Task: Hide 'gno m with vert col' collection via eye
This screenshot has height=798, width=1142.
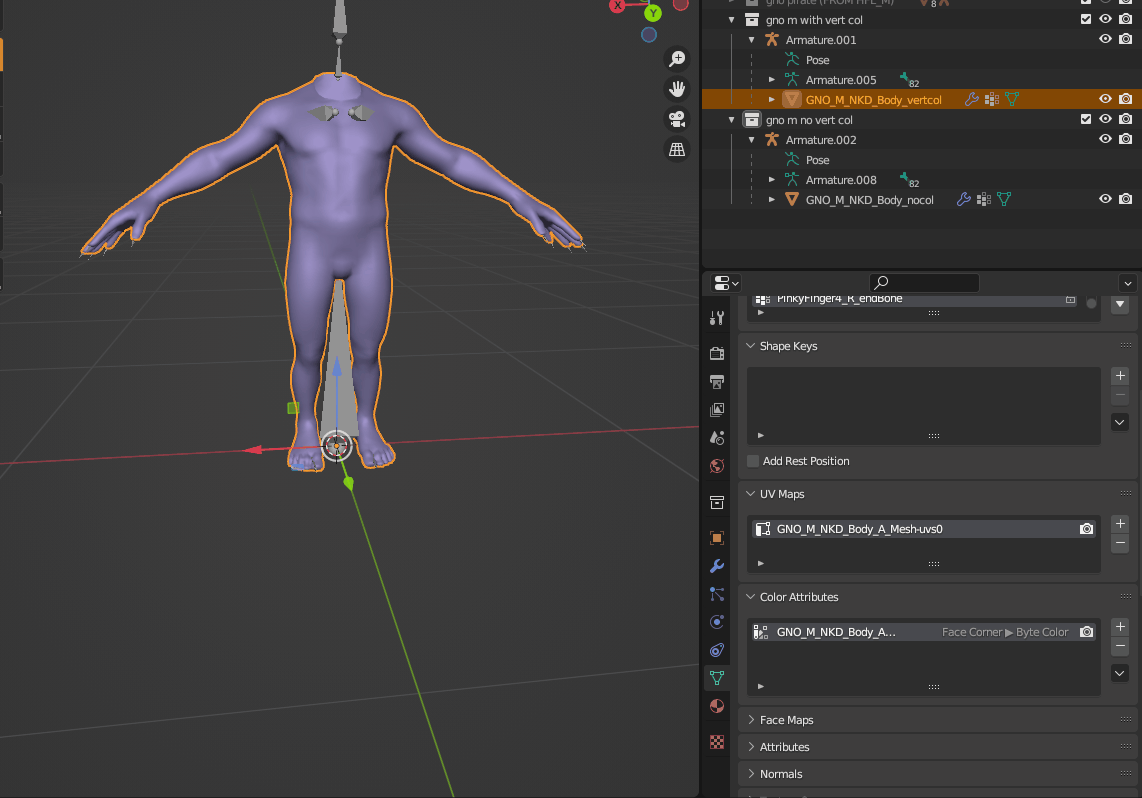Action: [x=1106, y=19]
